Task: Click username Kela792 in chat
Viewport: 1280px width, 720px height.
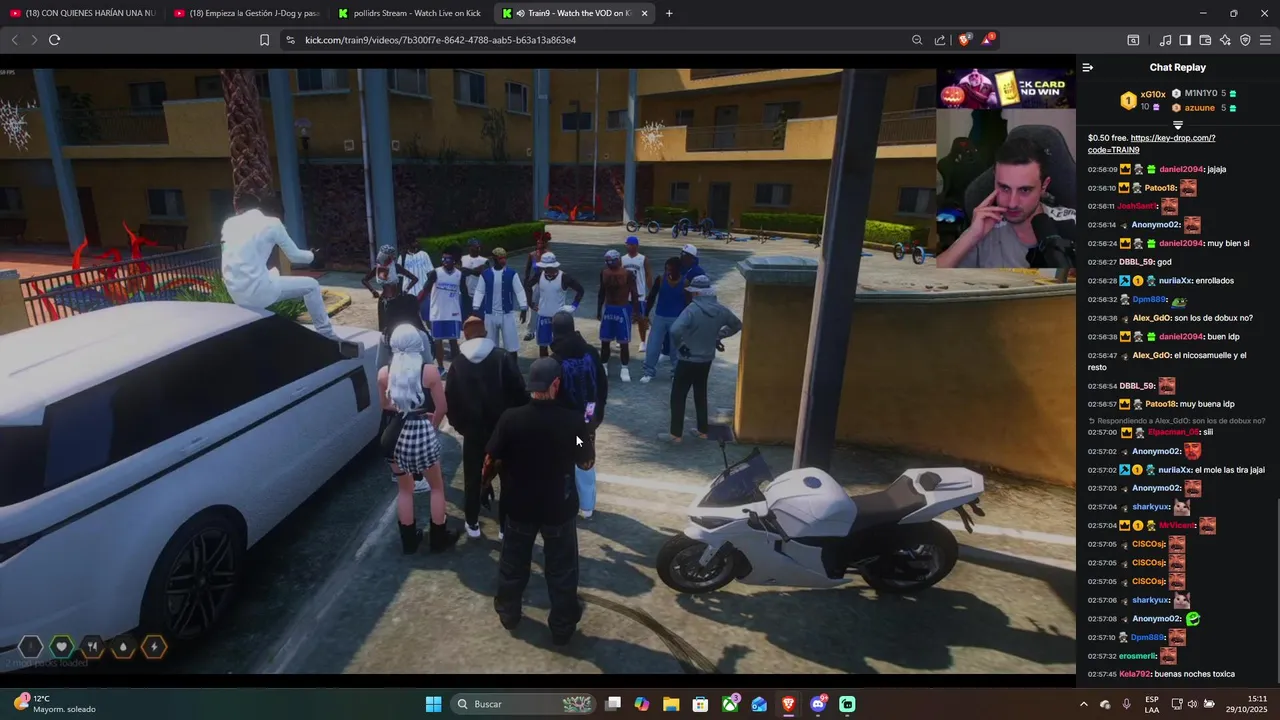Action: tap(1135, 674)
